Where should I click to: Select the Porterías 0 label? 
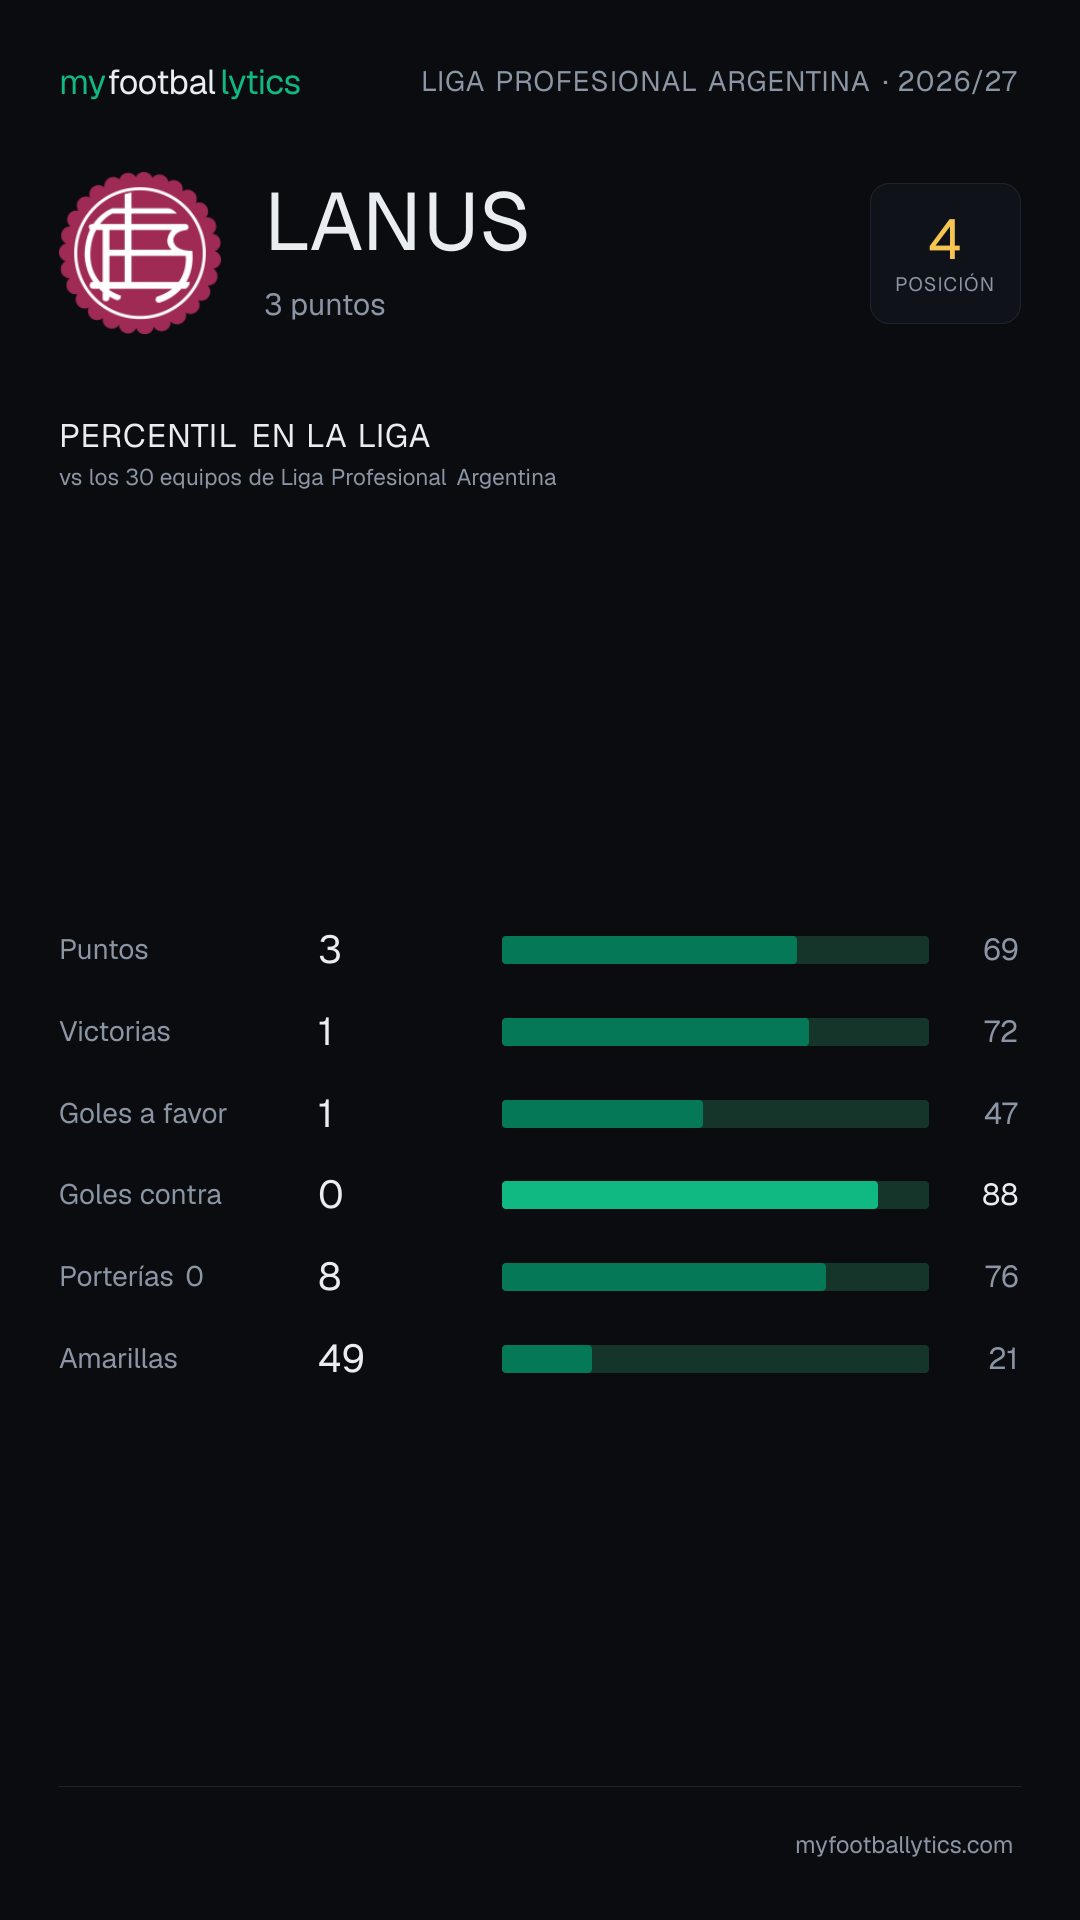coord(131,1277)
